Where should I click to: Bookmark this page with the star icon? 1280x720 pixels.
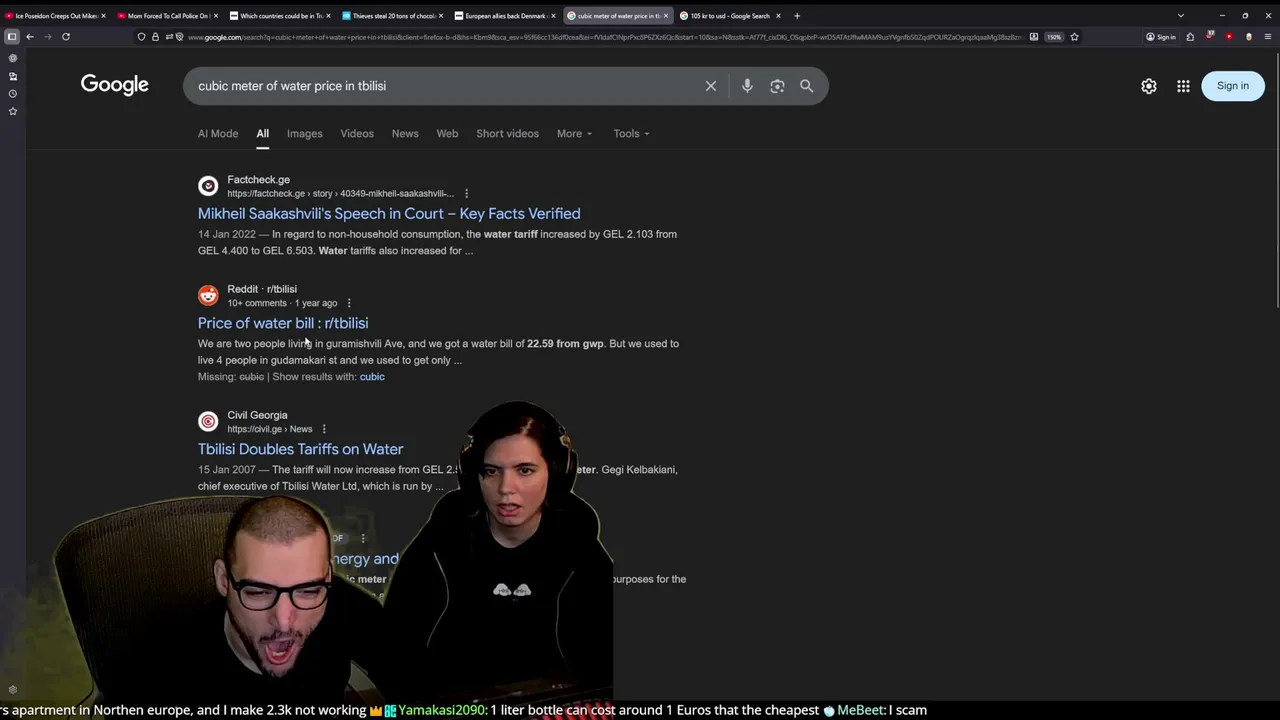click(1074, 37)
